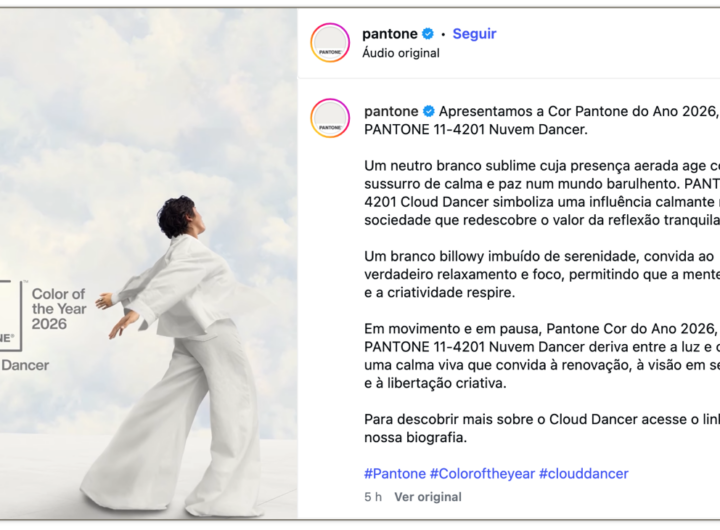Click verified badge in the caption line
This screenshot has height=530, width=720.
pos(429,111)
